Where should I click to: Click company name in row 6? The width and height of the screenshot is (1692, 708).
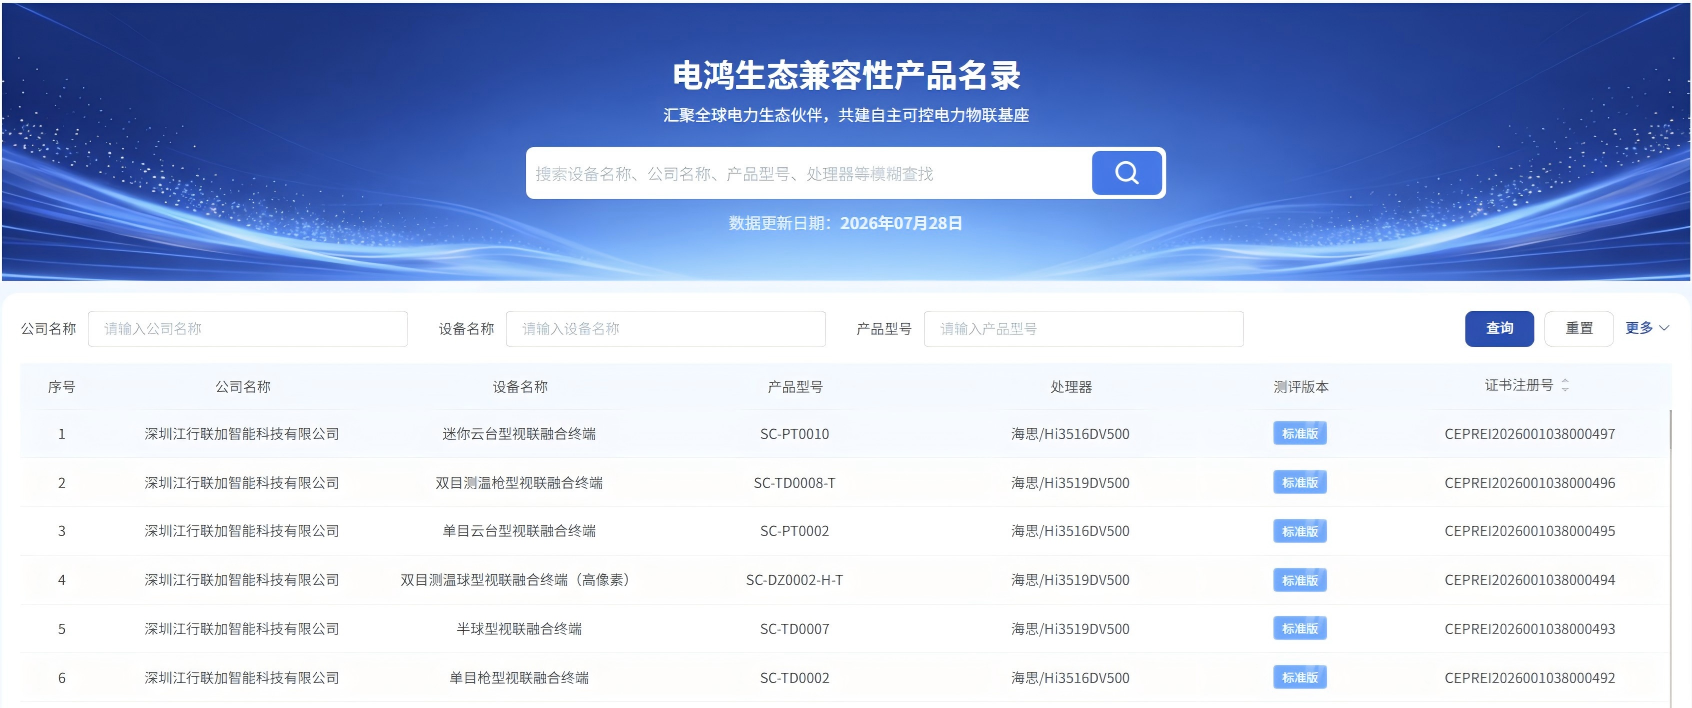tap(242, 678)
